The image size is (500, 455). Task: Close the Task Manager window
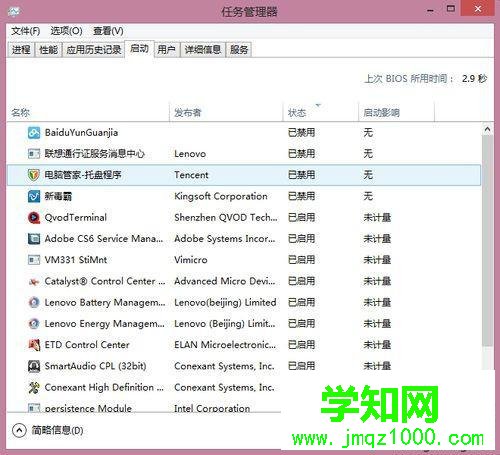[x=478, y=9]
